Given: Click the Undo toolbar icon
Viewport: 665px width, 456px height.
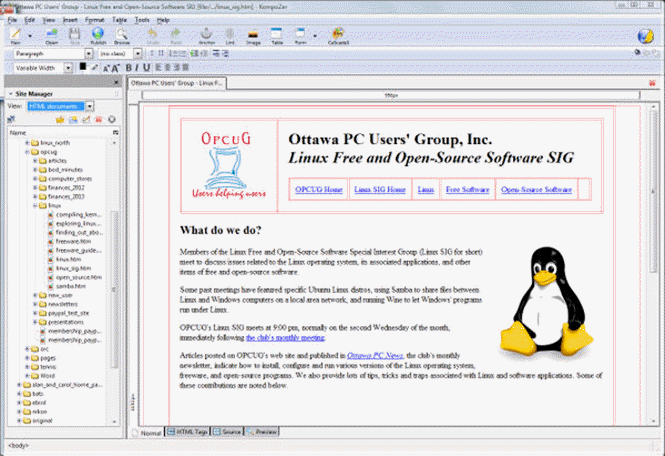Looking at the screenshot, I should pyautogui.click(x=153, y=35).
